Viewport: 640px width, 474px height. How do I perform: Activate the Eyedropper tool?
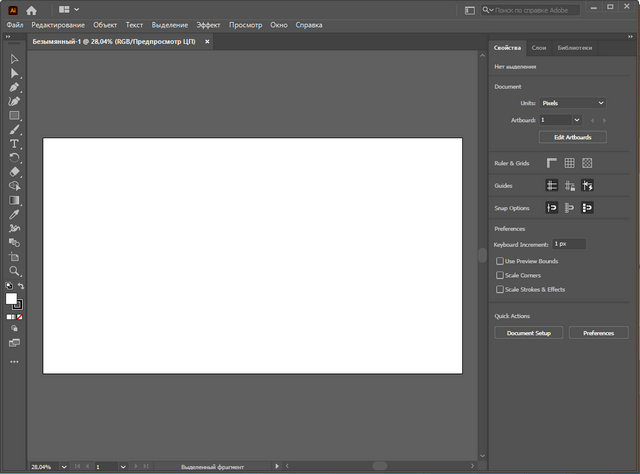coord(14,214)
